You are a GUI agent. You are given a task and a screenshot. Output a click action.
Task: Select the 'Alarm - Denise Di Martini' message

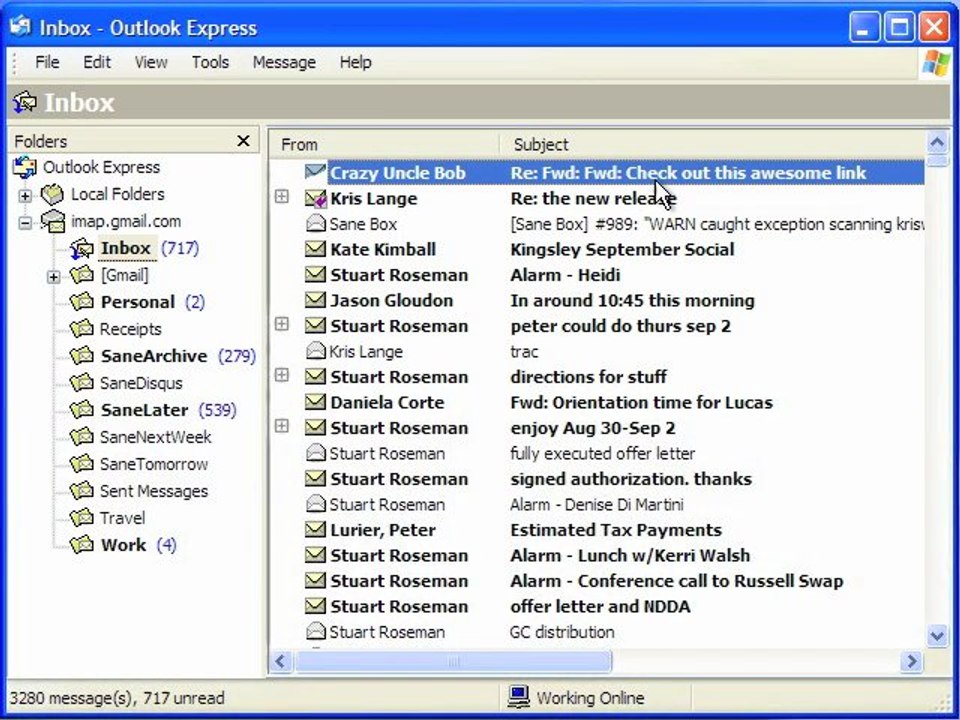tap(596, 504)
